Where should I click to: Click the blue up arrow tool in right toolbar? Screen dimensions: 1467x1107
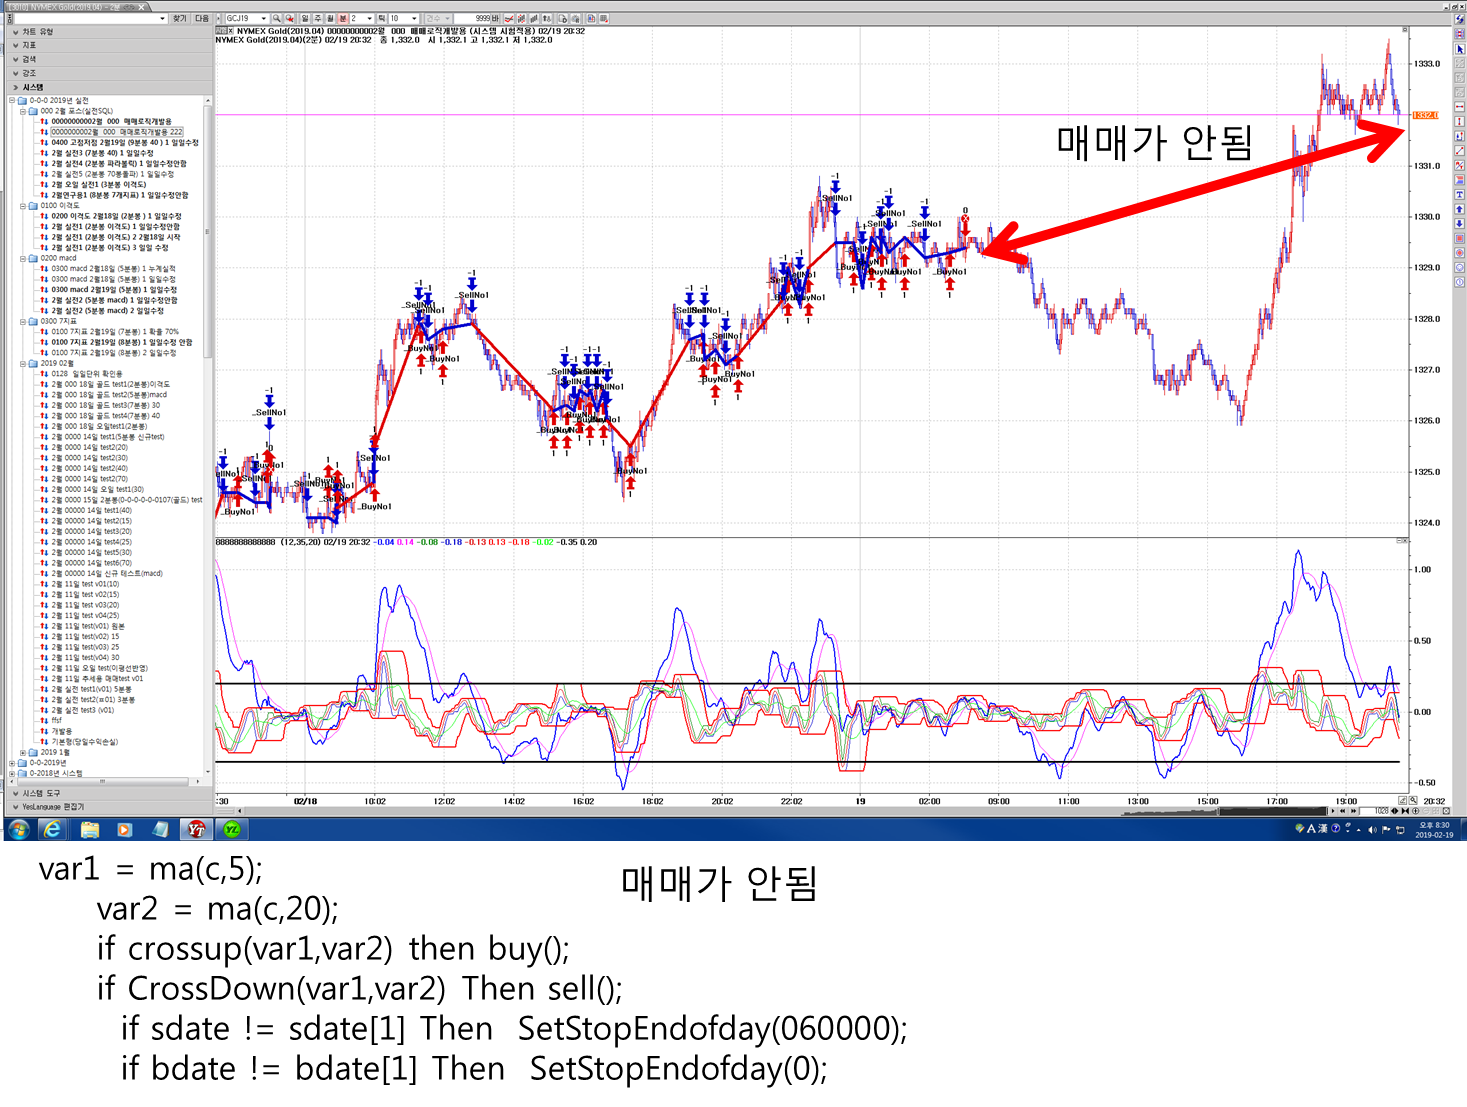[x=1460, y=209]
